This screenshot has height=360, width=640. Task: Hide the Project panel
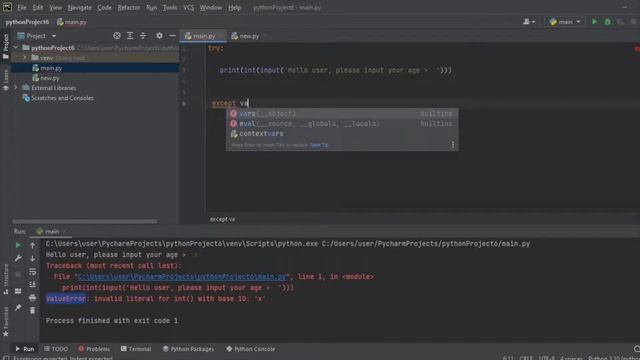[x=172, y=36]
